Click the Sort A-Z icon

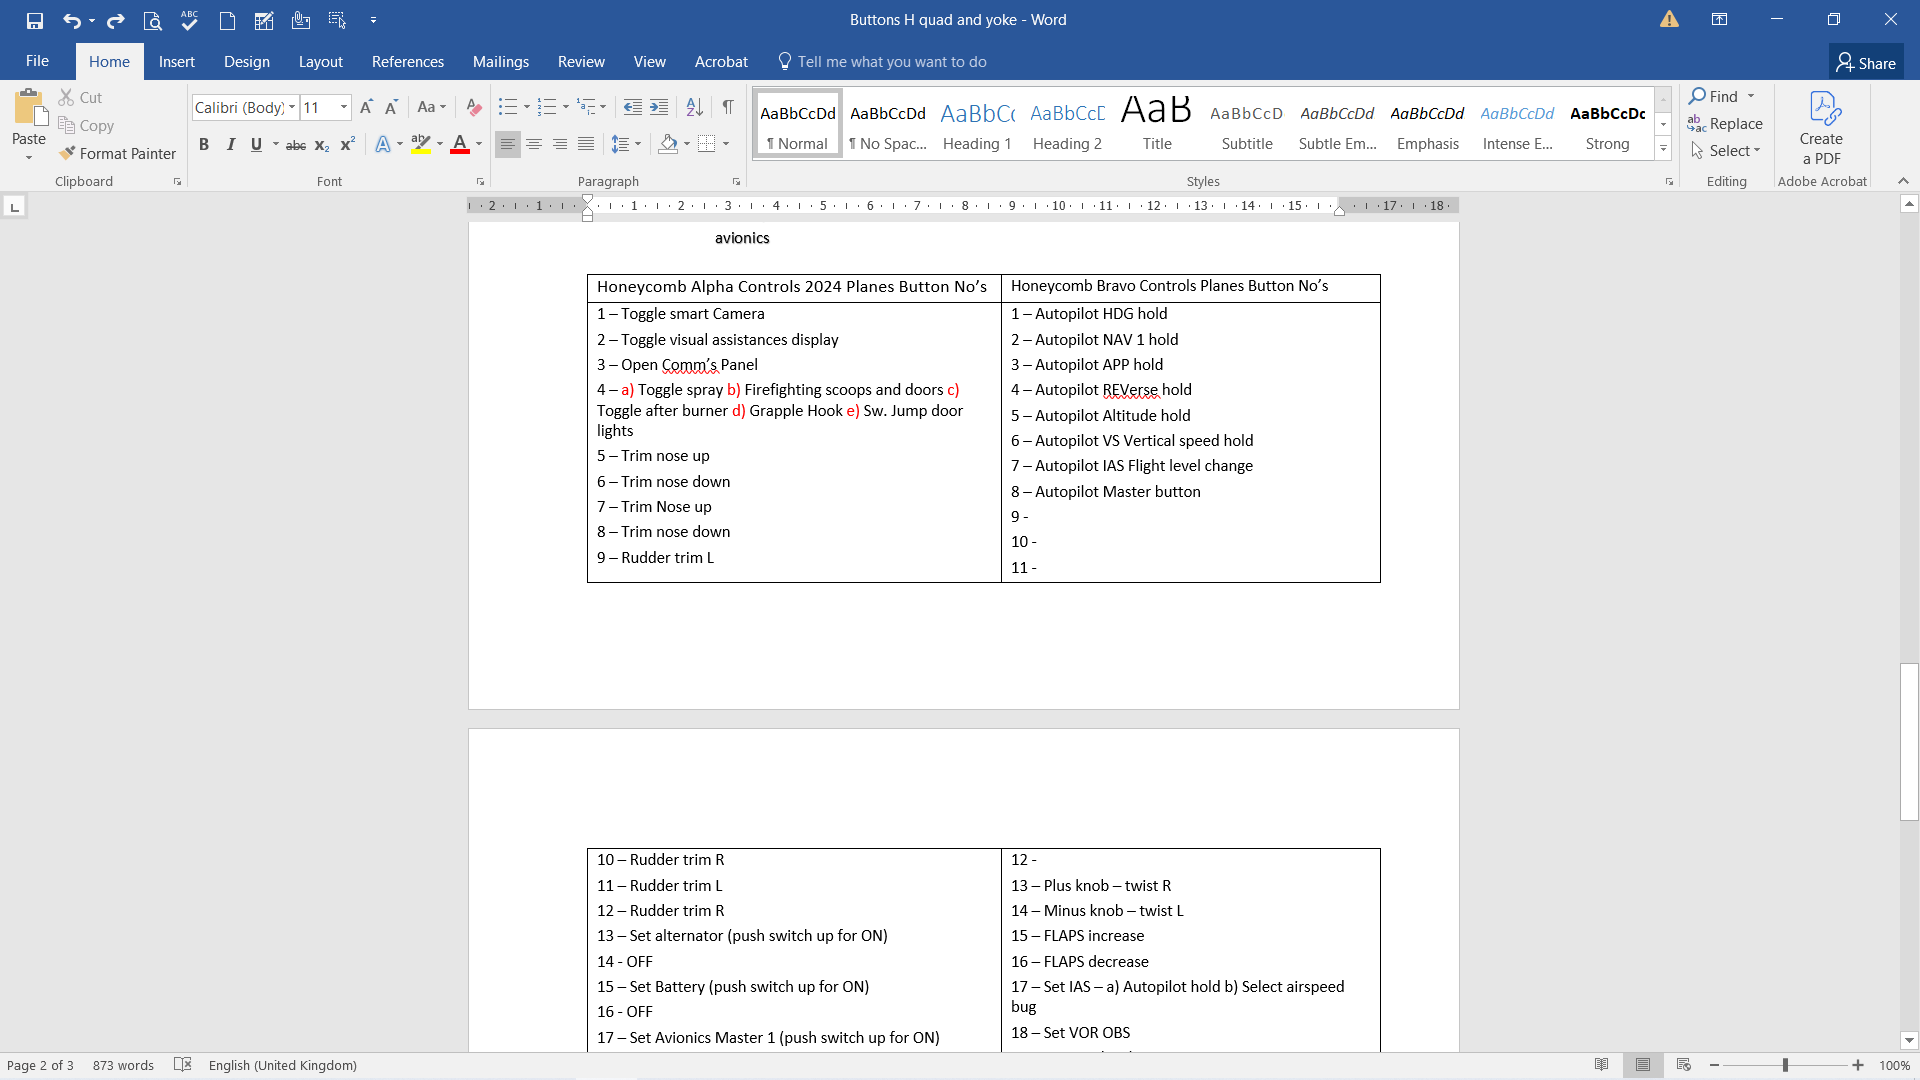[694, 107]
